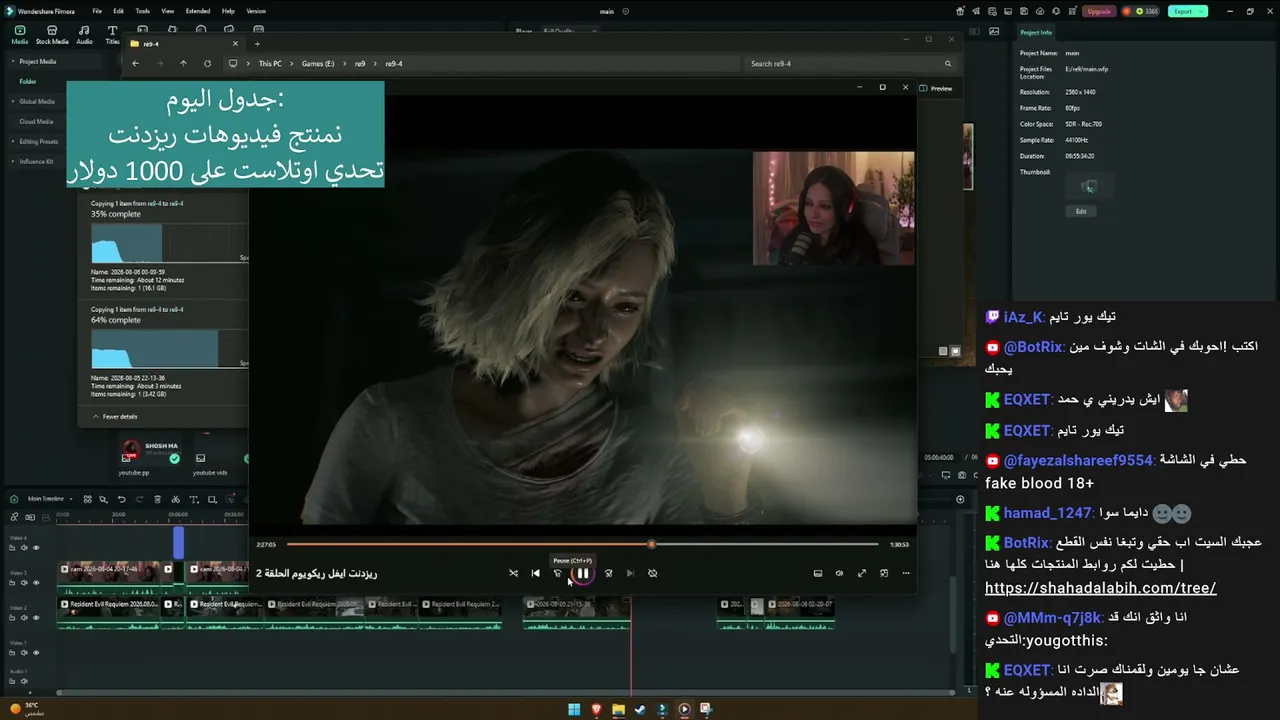Go back in File Explorer
1280x720 pixels.
[x=135, y=64]
